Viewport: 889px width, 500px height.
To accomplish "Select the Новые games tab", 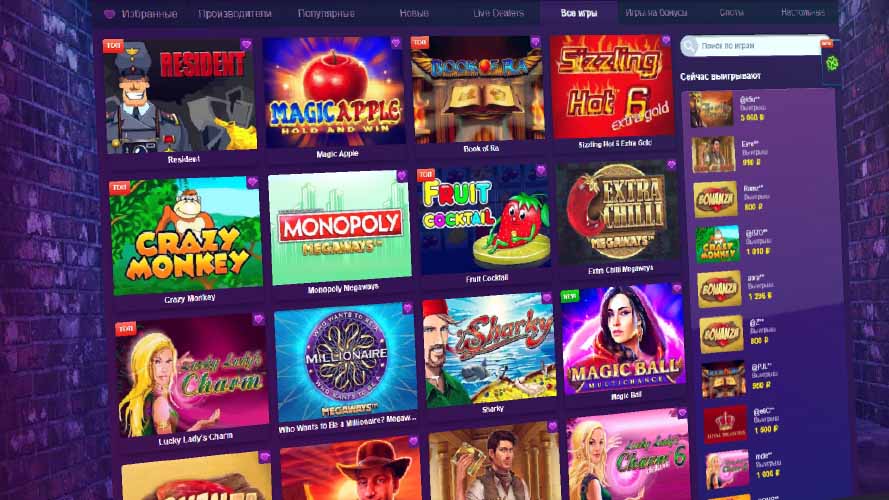I will 414,13.
